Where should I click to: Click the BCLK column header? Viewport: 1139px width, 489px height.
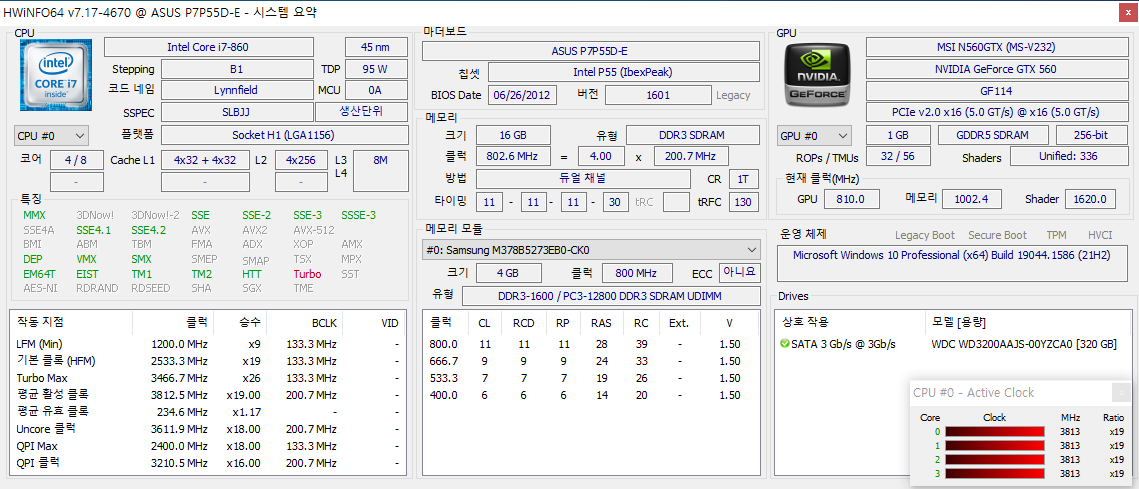tap(306, 323)
